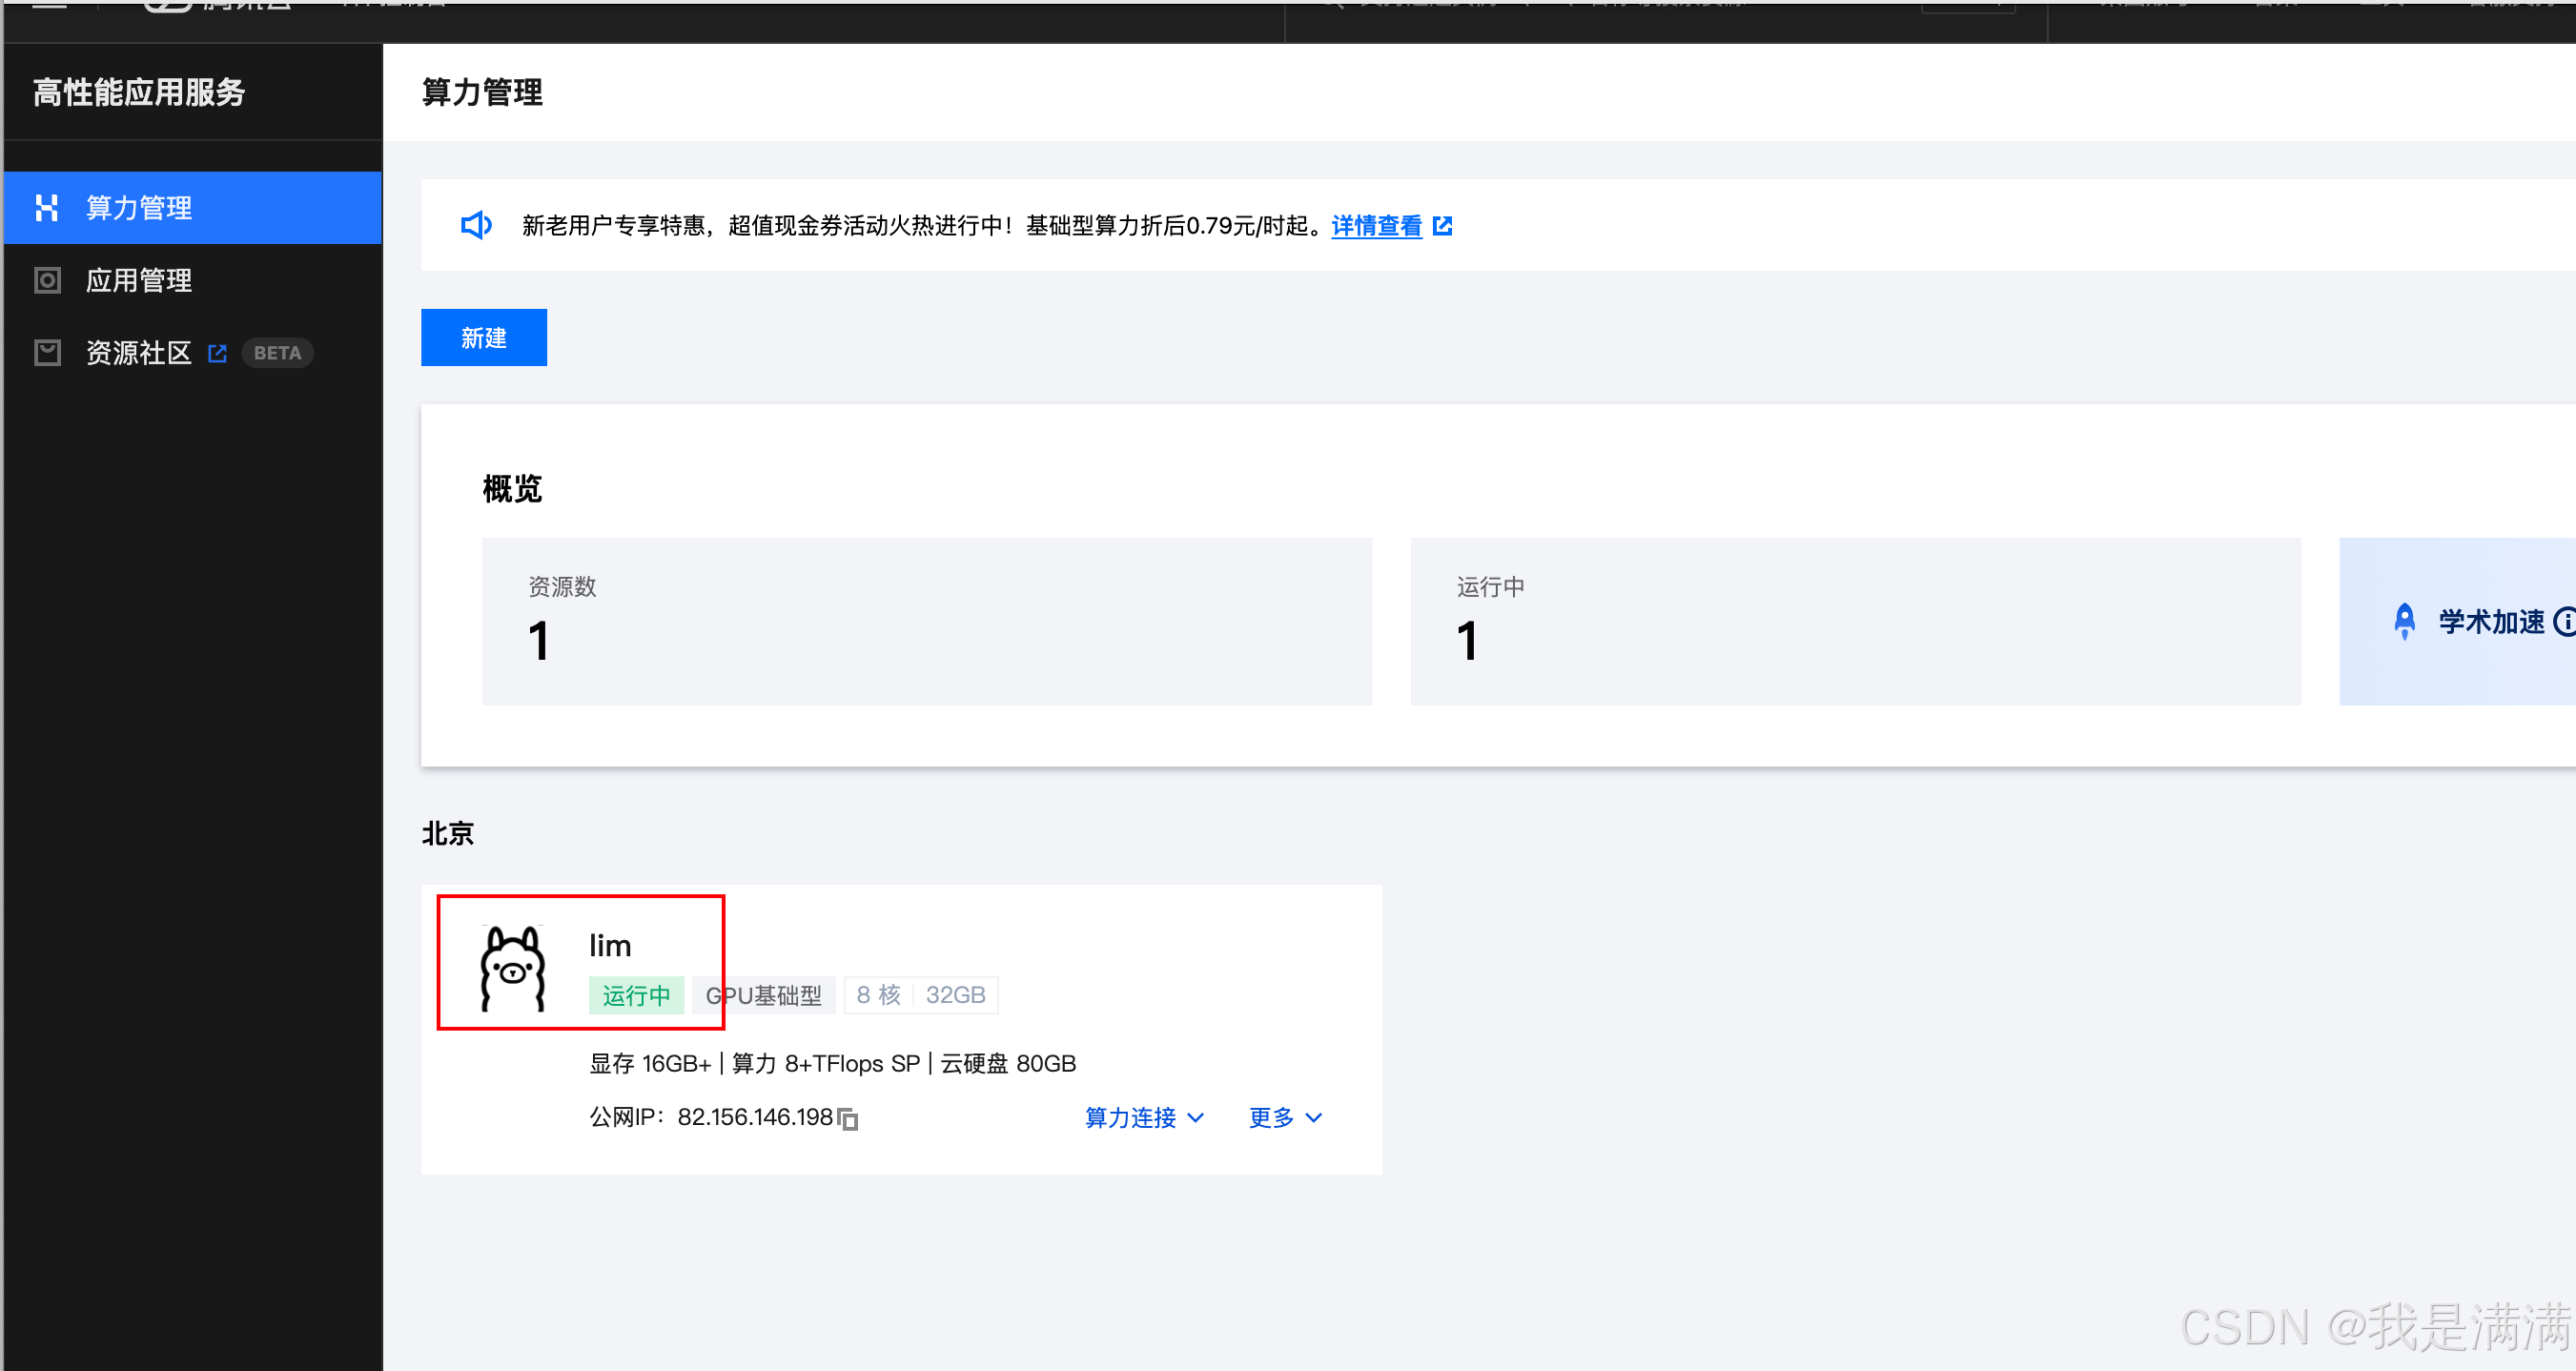Image resolution: width=2576 pixels, height=1371 pixels.
Task: Click the 算力管理 sidebar icon
Action: pyautogui.click(x=46, y=208)
